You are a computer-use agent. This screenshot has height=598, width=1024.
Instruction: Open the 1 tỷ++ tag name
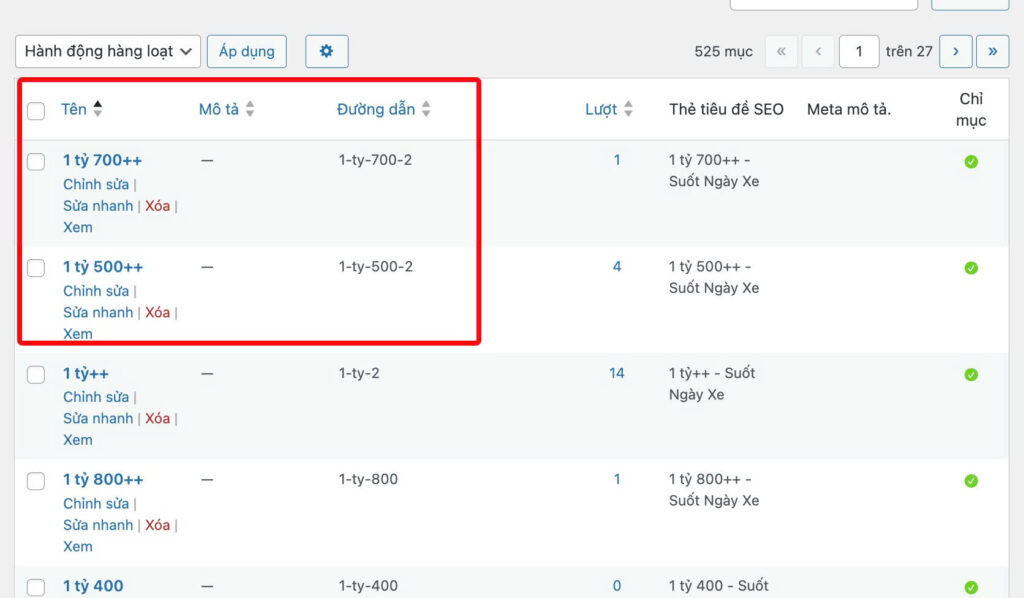coord(86,373)
